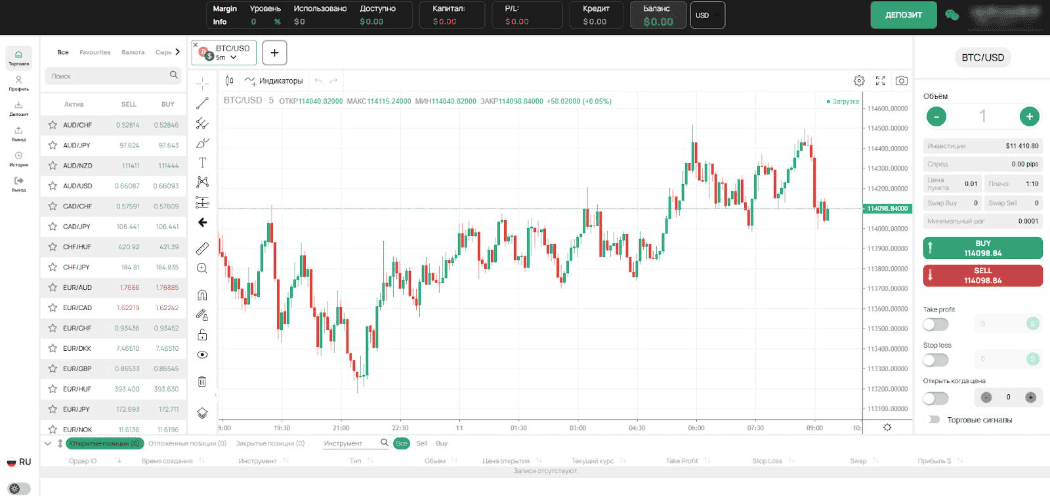
Task: Select the trend line drawing tool
Action: pos(203,103)
